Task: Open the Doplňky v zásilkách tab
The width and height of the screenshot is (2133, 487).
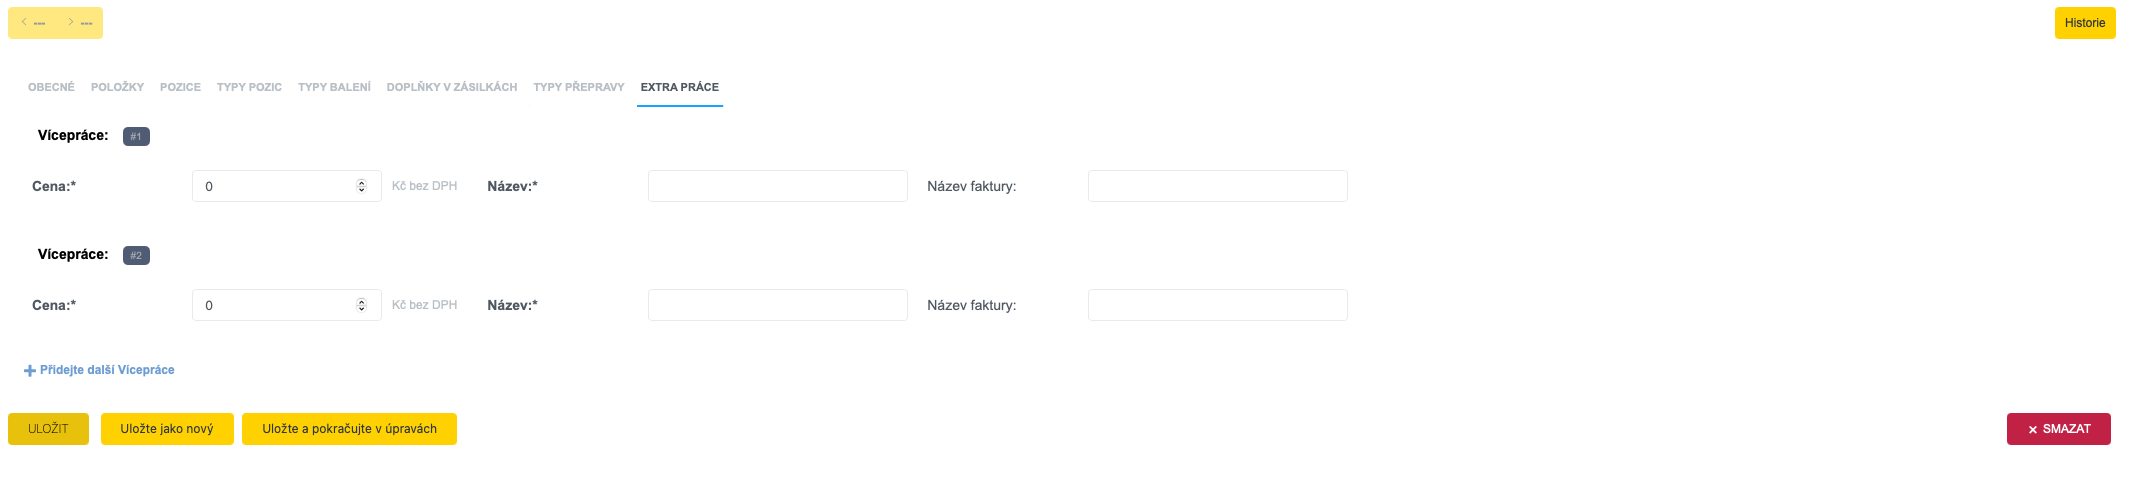Action: [452, 87]
